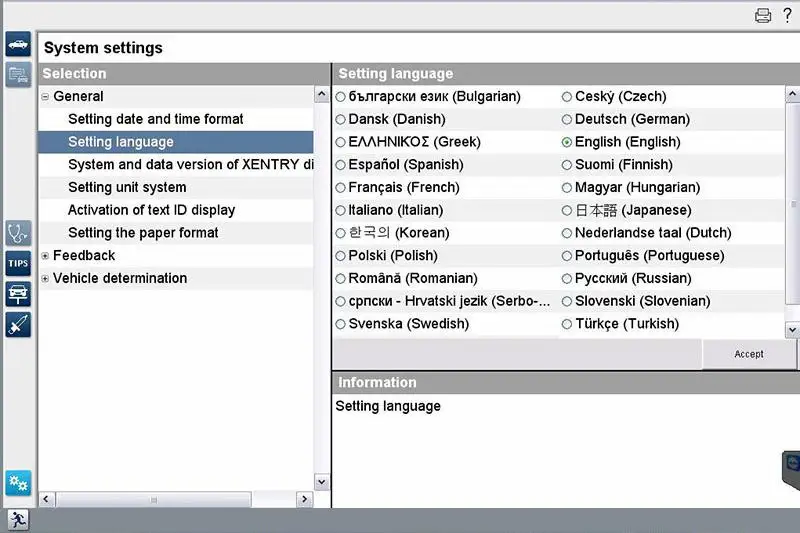Select Deutsch (German) radio button

[566, 119]
